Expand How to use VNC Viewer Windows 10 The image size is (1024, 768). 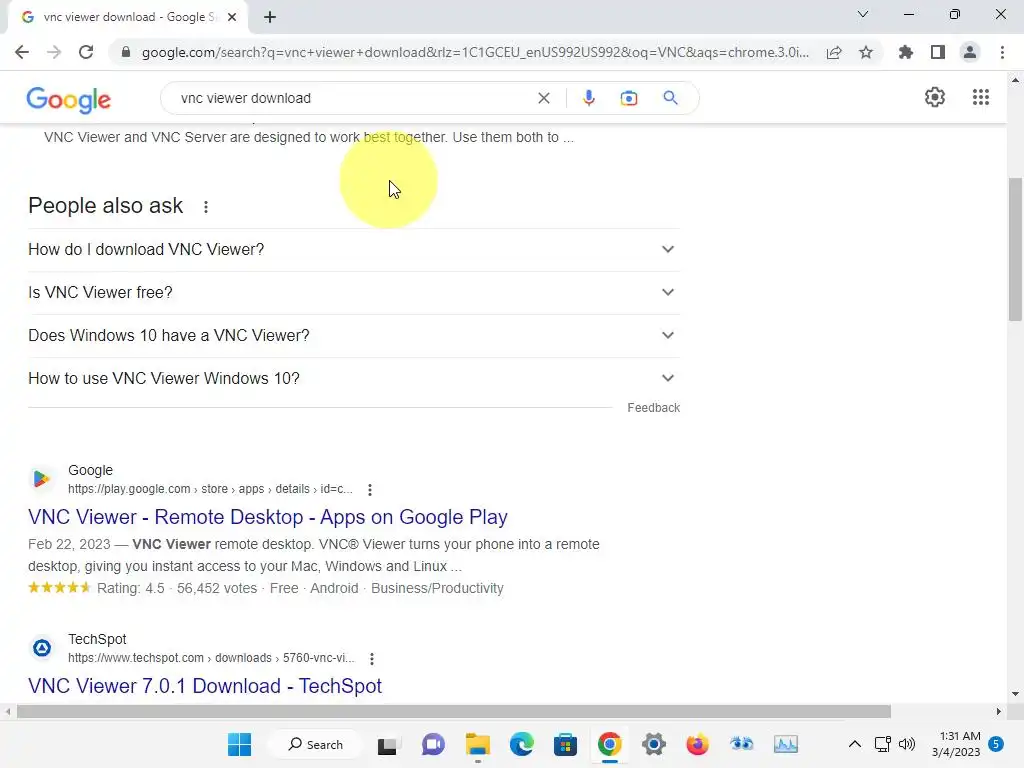(354, 379)
